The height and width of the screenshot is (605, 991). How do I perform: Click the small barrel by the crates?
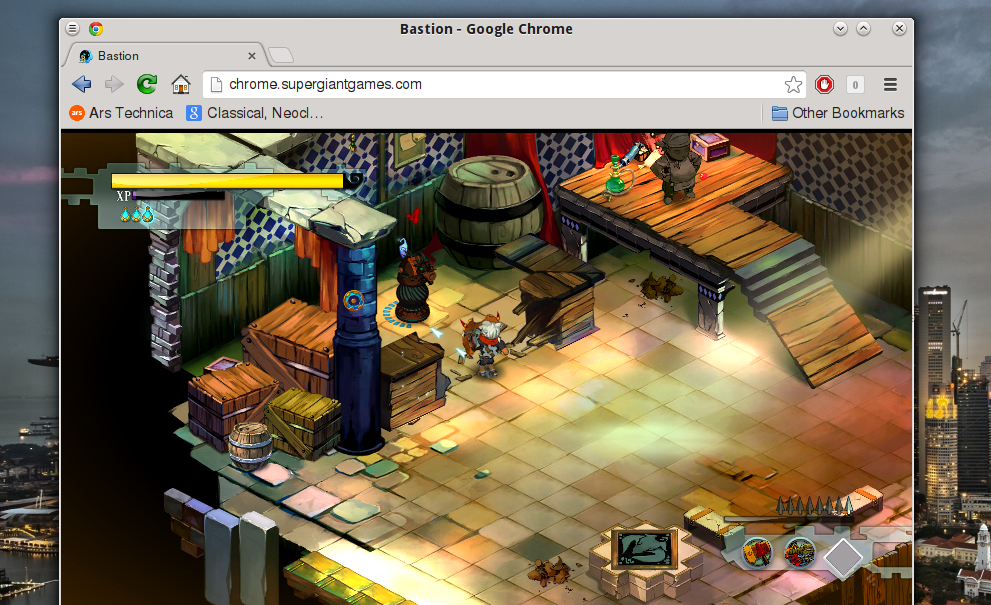[x=250, y=445]
